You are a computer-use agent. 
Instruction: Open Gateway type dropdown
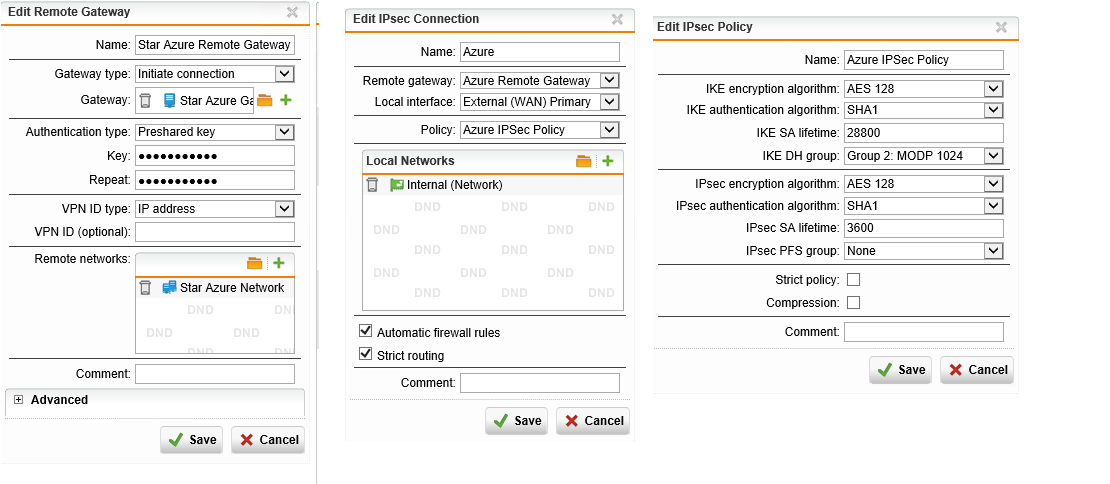pyautogui.click(x=284, y=73)
